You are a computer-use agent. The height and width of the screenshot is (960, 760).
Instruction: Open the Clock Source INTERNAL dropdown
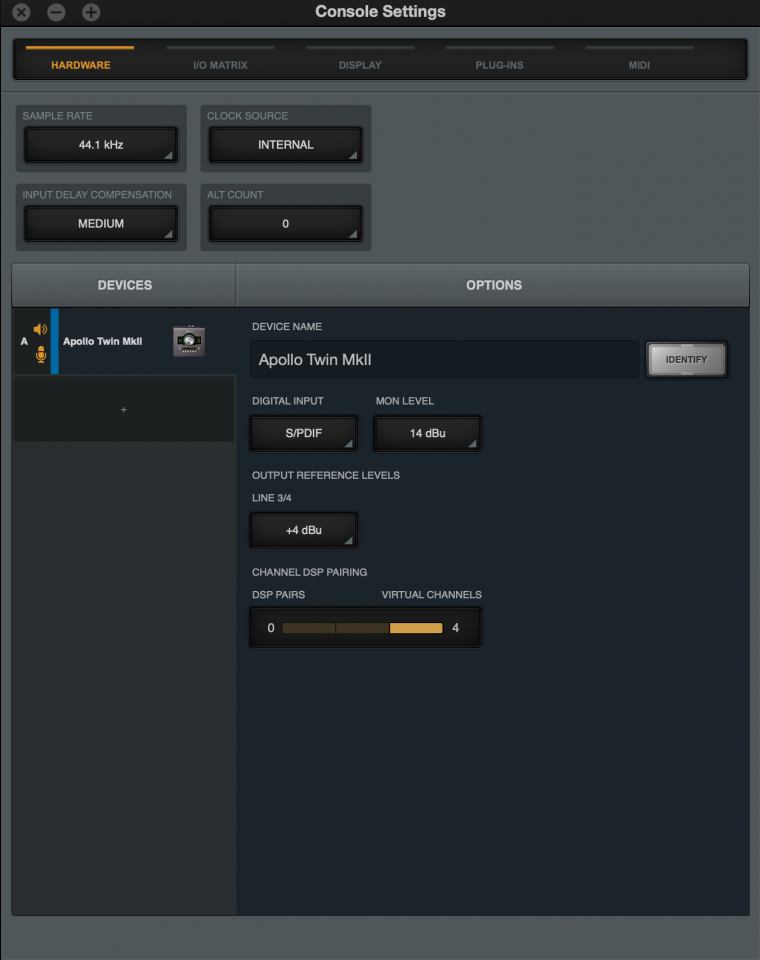(285, 145)
